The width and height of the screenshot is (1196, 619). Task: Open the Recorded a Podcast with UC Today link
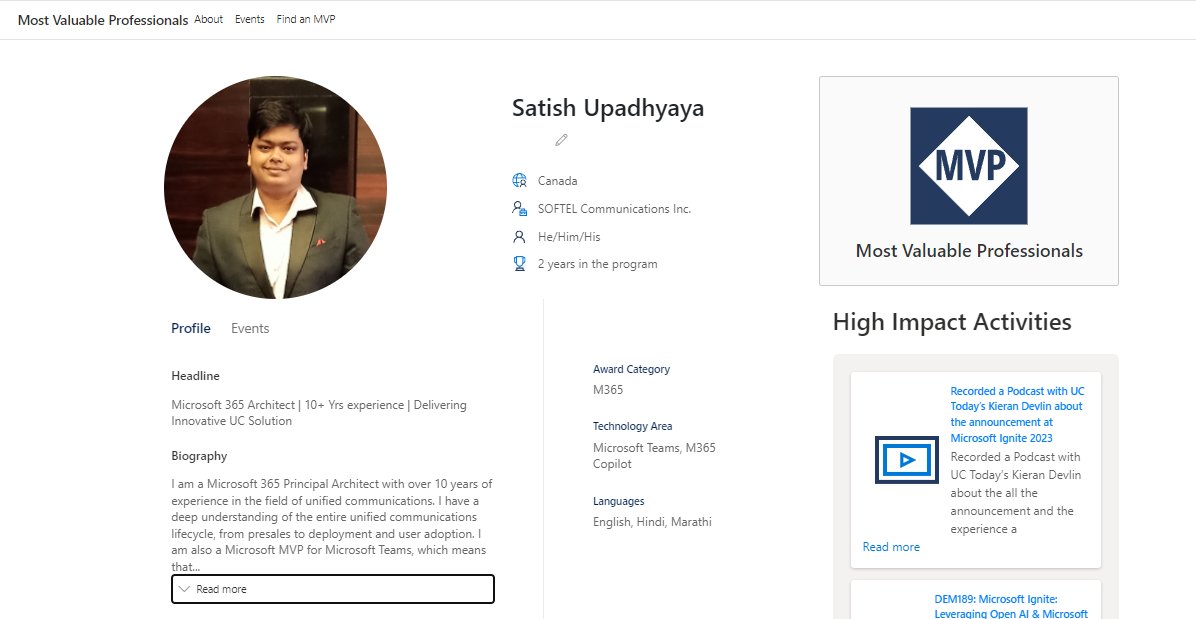tap(1016, 413)
